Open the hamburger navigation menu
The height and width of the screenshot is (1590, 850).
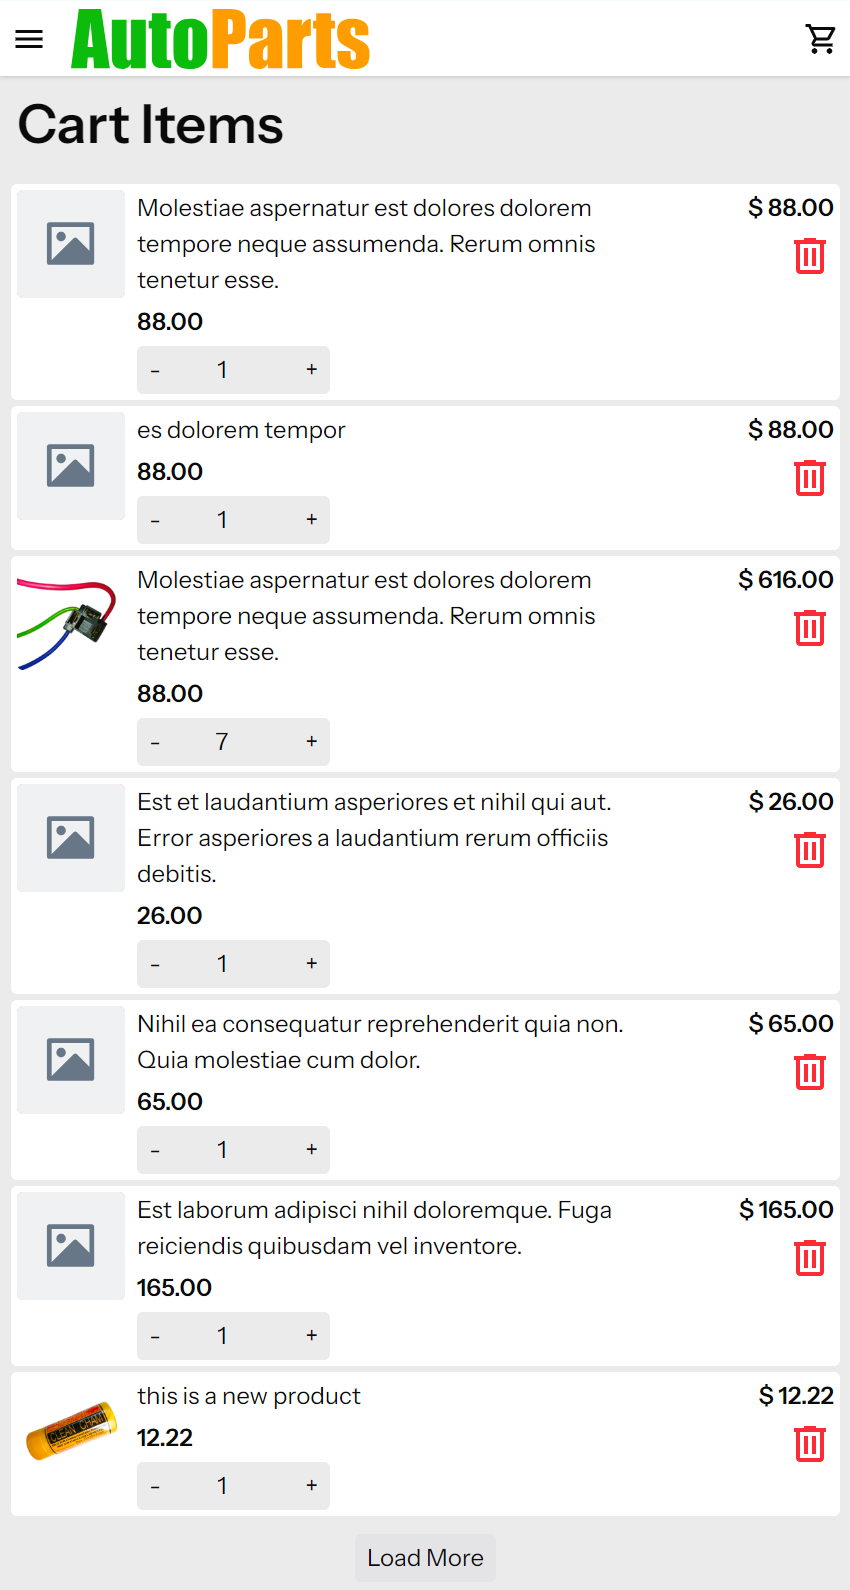click(x=29, y=39)
